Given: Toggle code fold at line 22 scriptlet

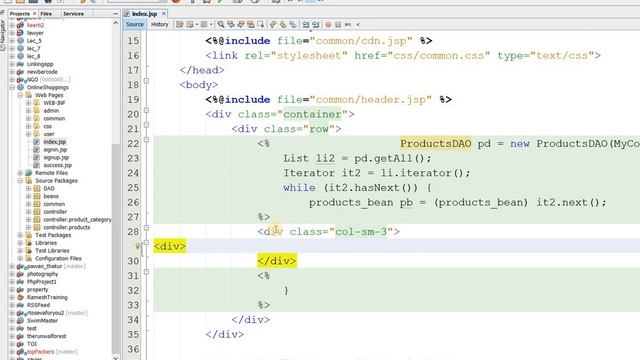Looking at the screenshot, I should pyautogui.click(x=146, y=140).
